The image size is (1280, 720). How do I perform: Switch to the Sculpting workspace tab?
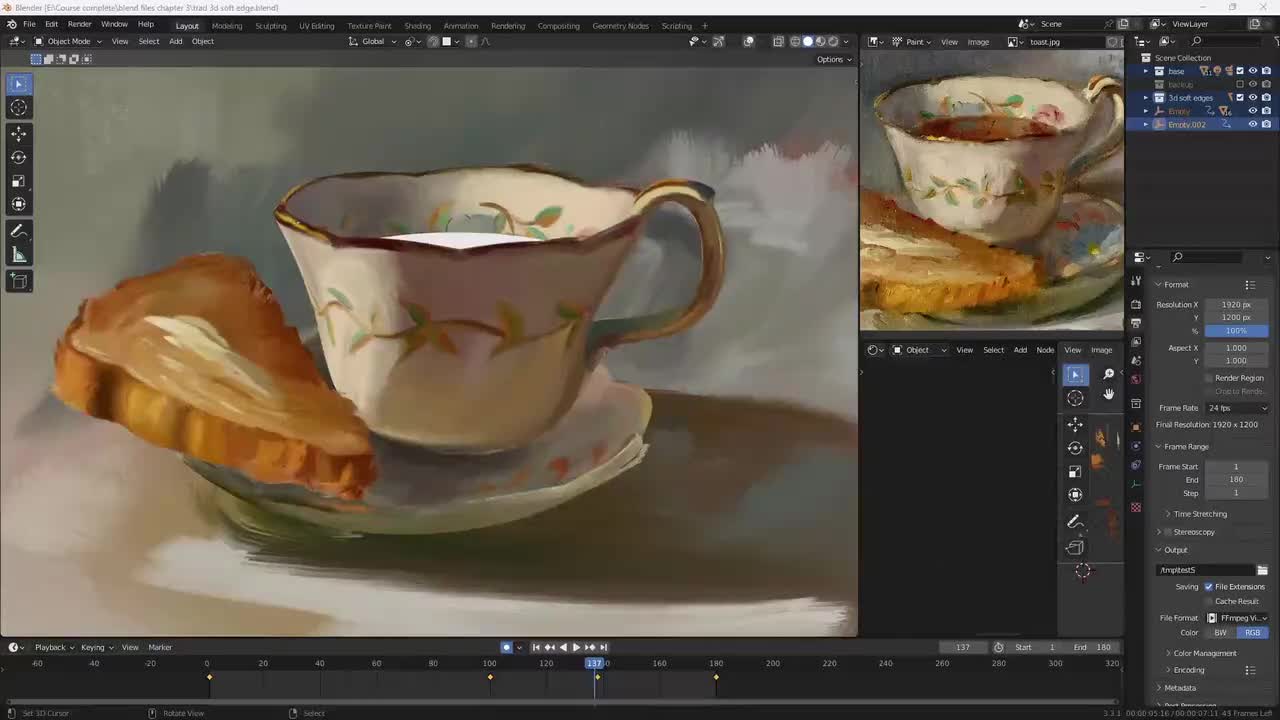[x=270, y=25]
